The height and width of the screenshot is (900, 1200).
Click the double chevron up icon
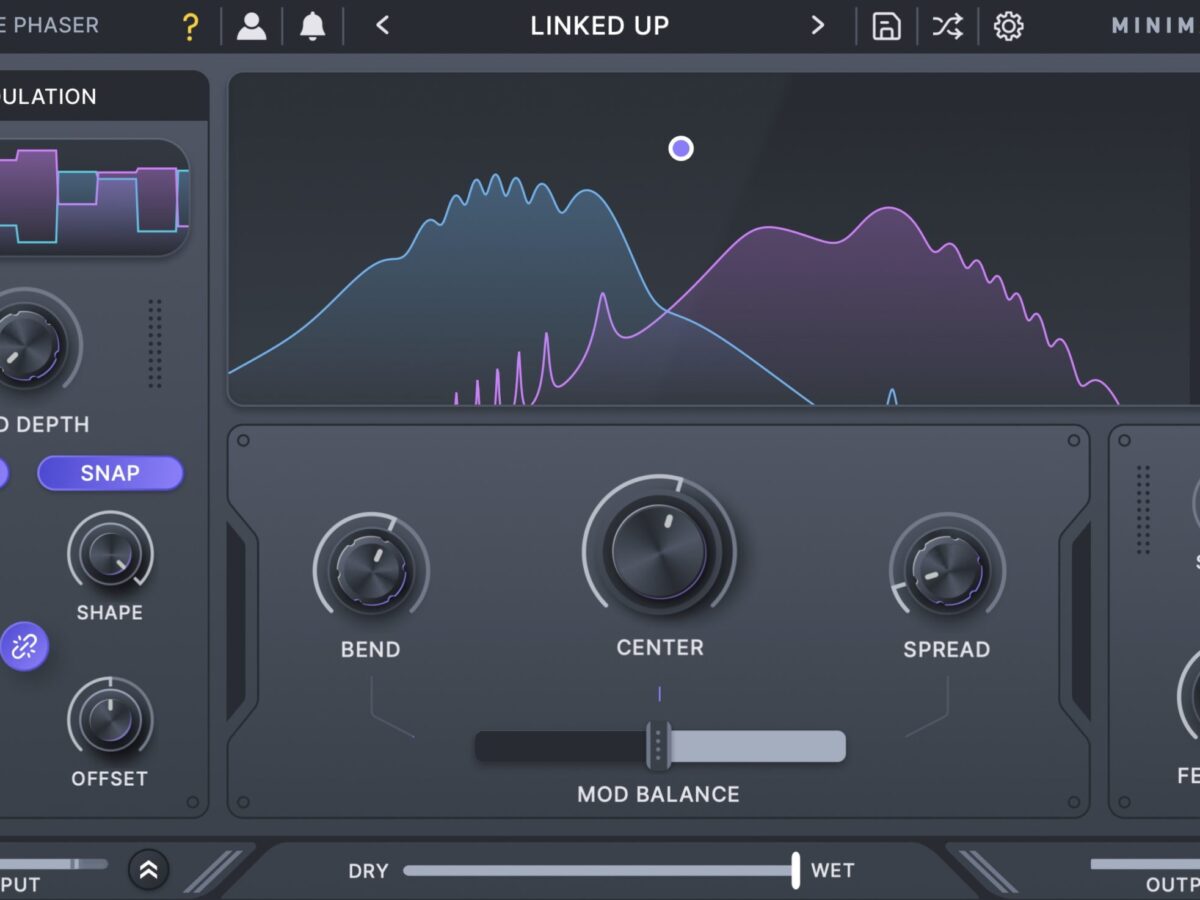[149, 870]
